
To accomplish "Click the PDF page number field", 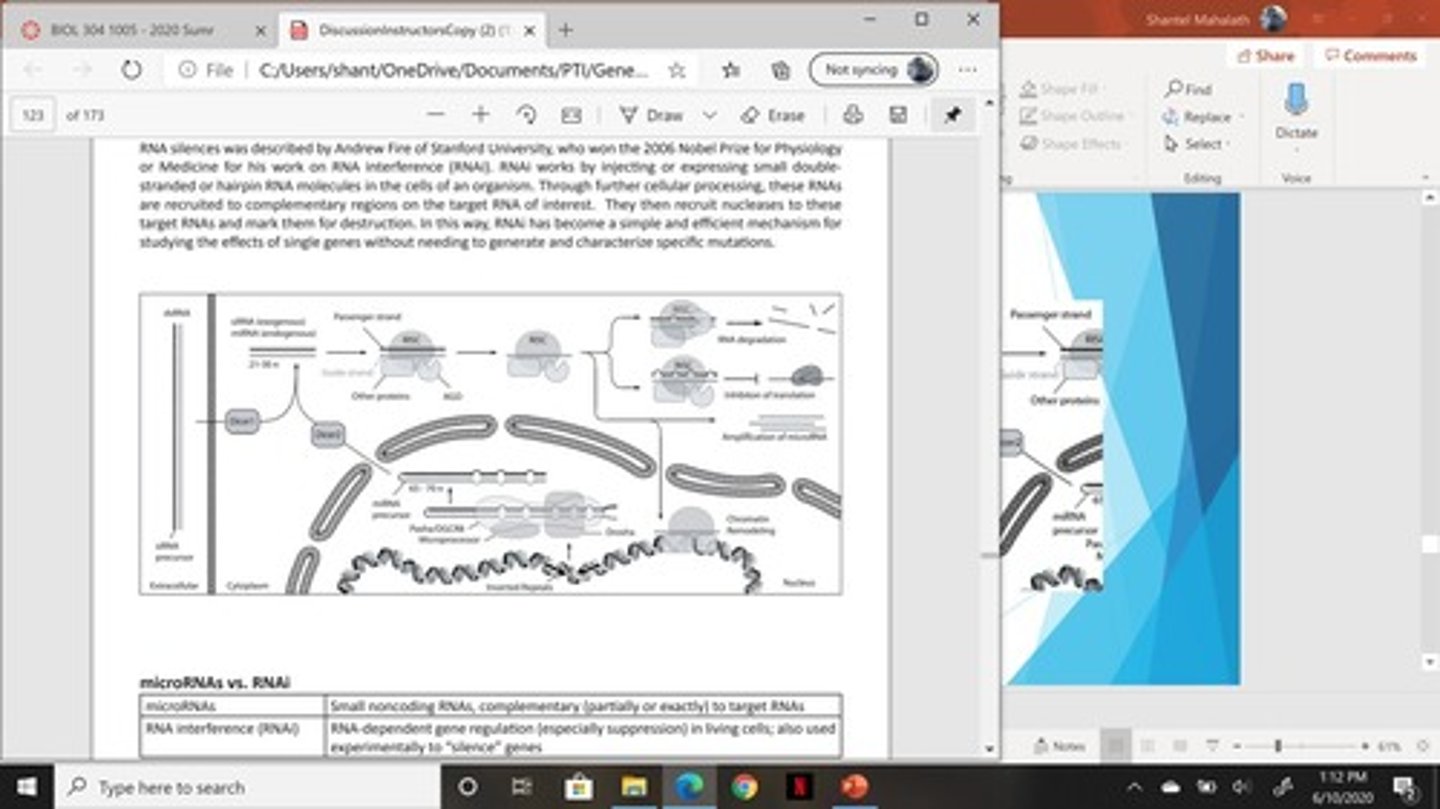I will point(33,115).
